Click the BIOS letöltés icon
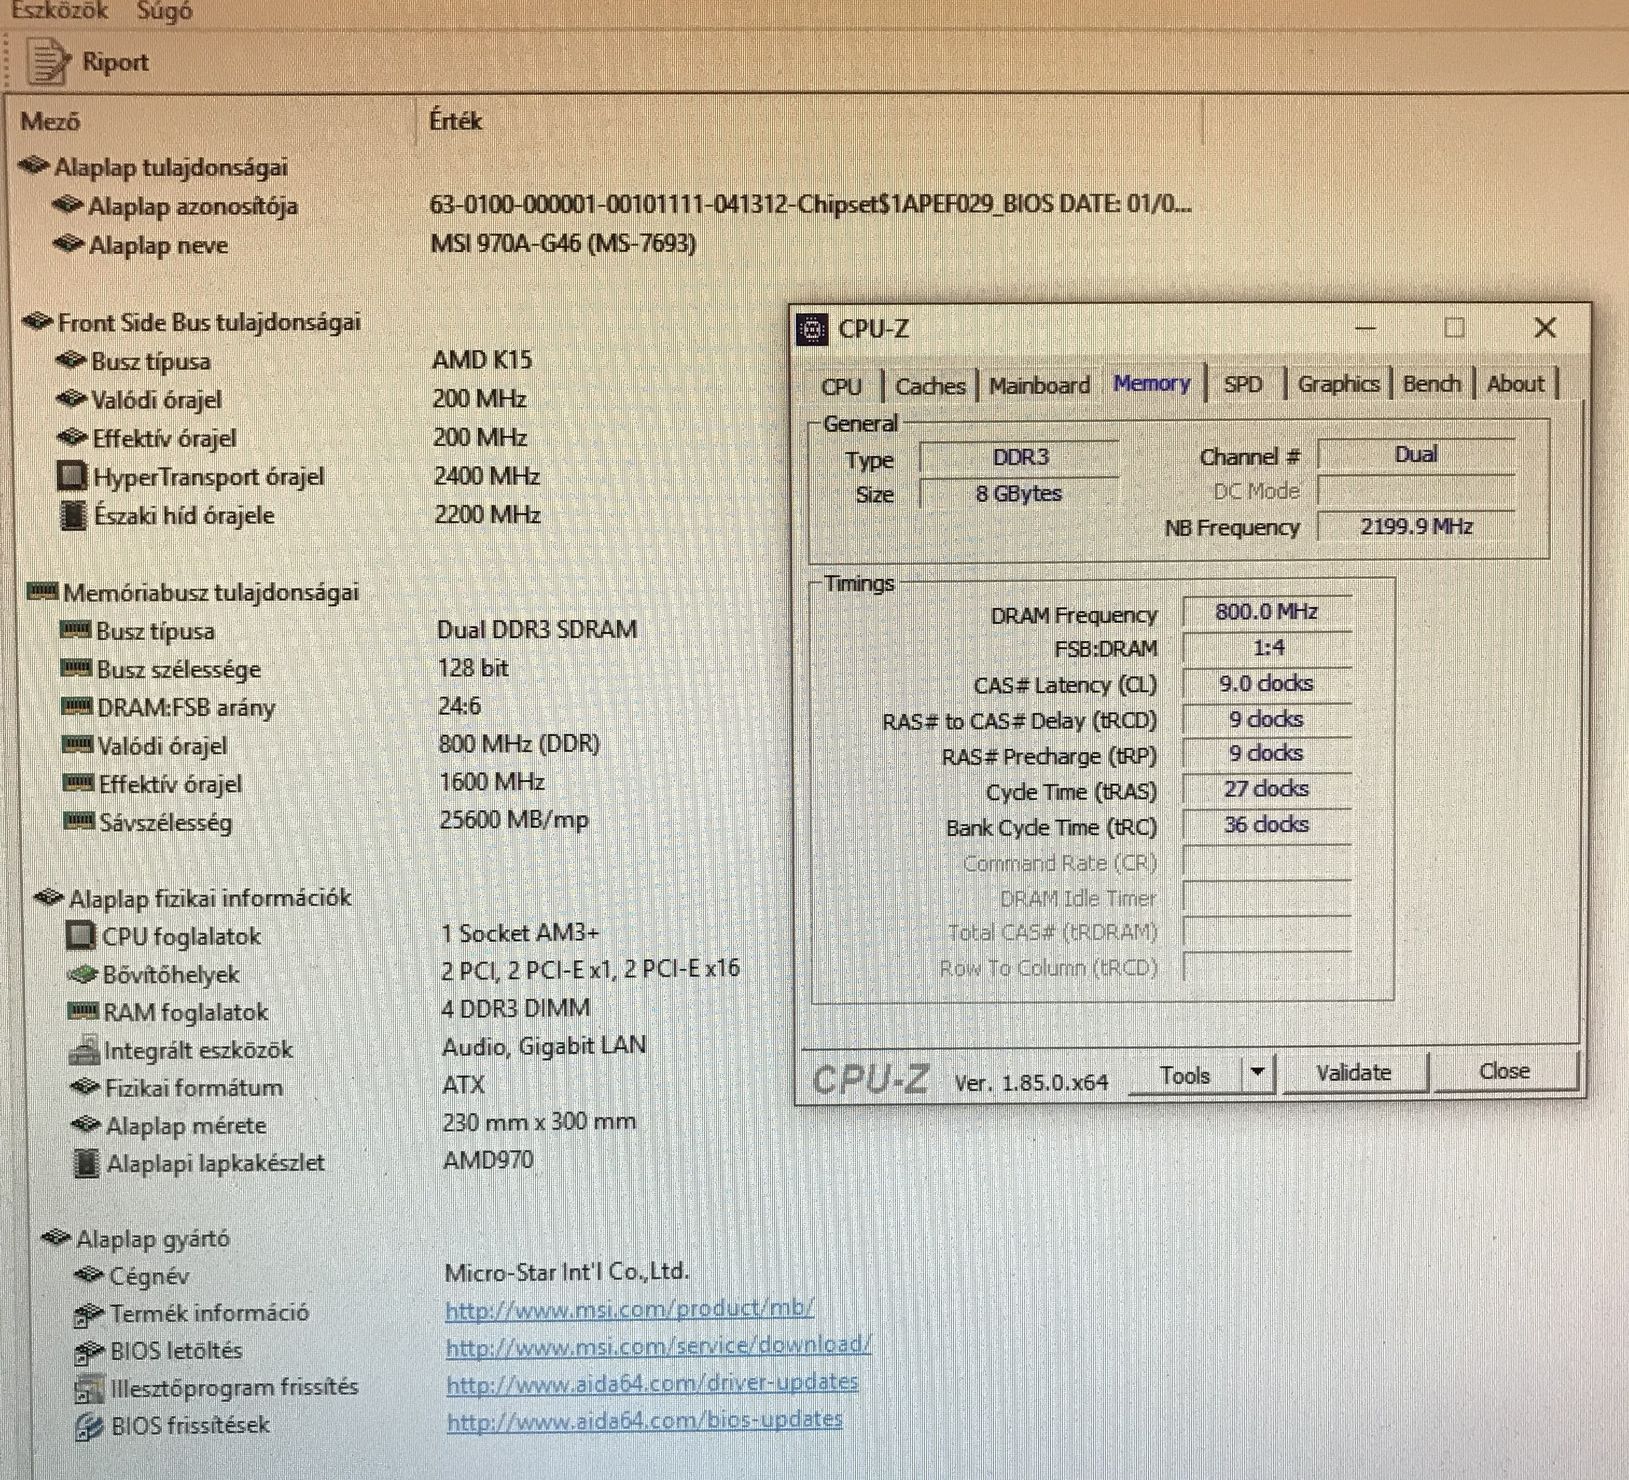The width and height of the screenshot is (1629, 1480). pyautogui.click(x=90, y=1352)
